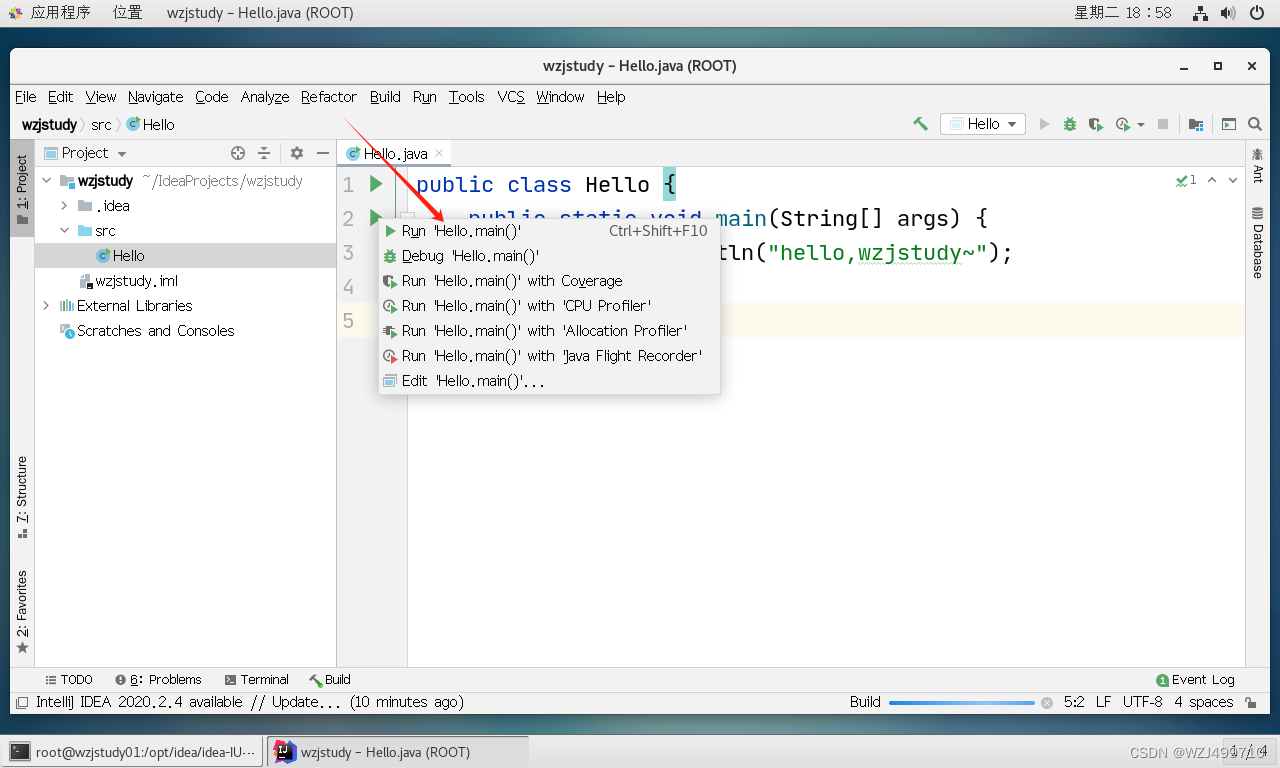Choose Run with 'CPU Profiler' entry
This screenshot has height=768, width=1280.
pyautogui.click(x=549, y=306)
